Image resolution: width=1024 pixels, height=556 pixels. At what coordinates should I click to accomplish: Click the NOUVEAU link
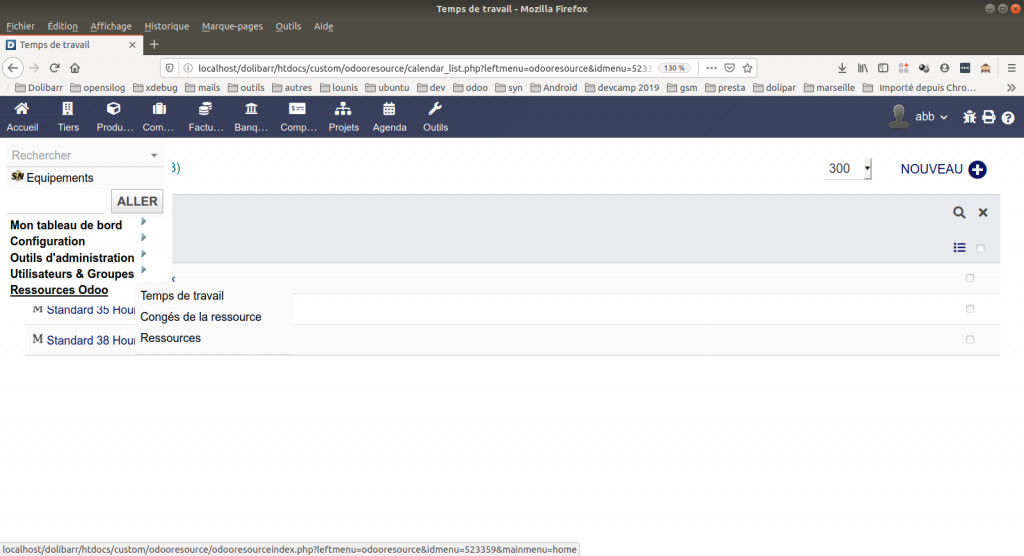click(x=931, y=169)
